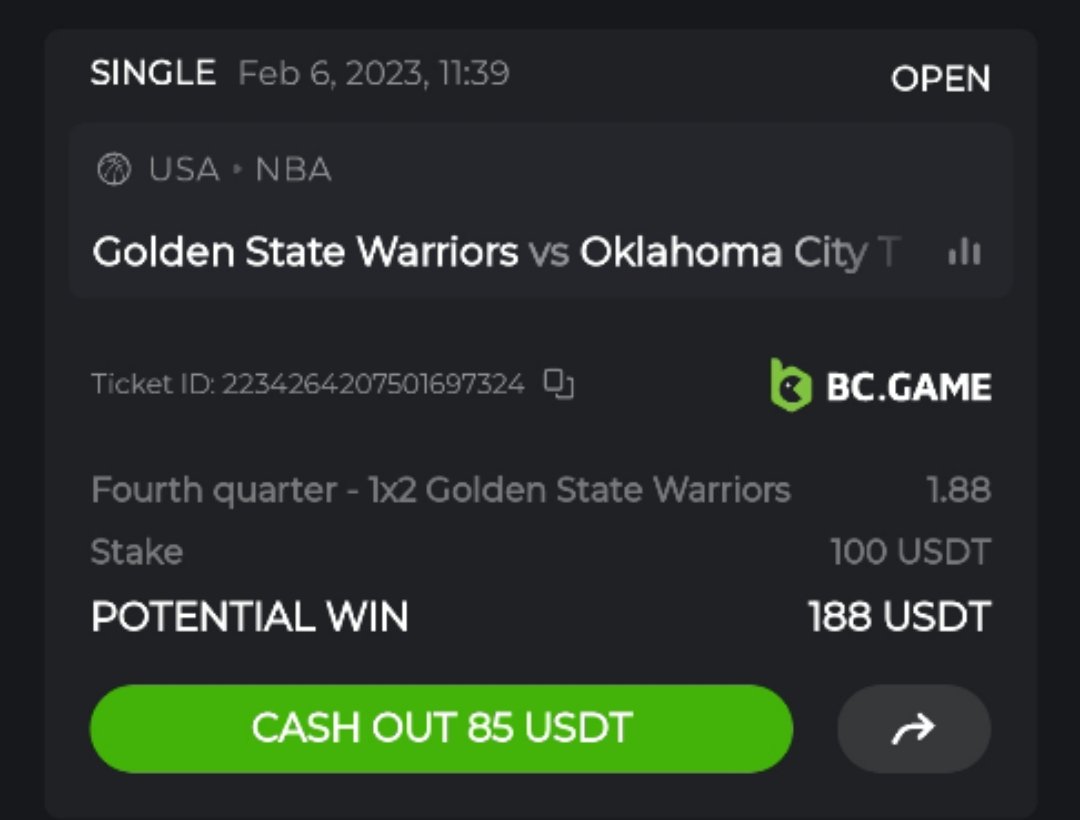This screenshot has width=1080, height=820.
Task: Click the BC.GAME brand name text
Action: (x=908, y=387)
